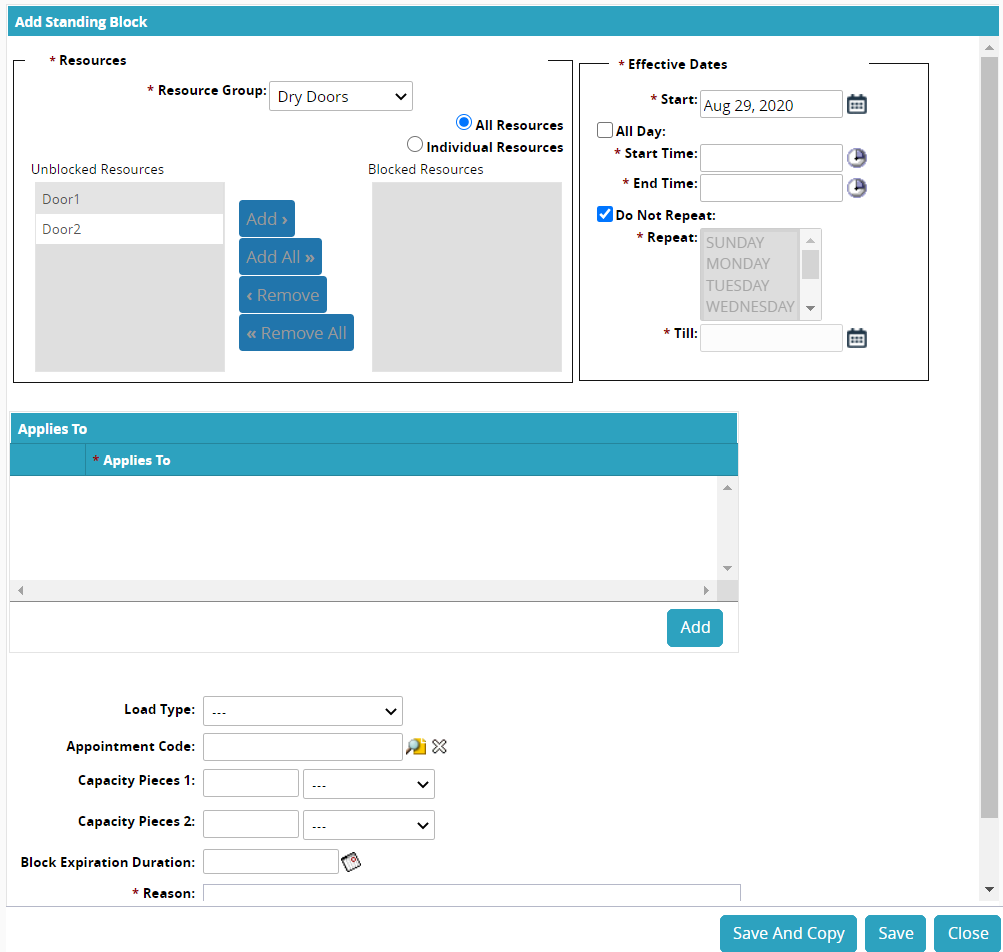Open the Capacity Pieces 1 unit dropdown
The width and height of the screenshot is (1003, 952).
coord(368,785)
